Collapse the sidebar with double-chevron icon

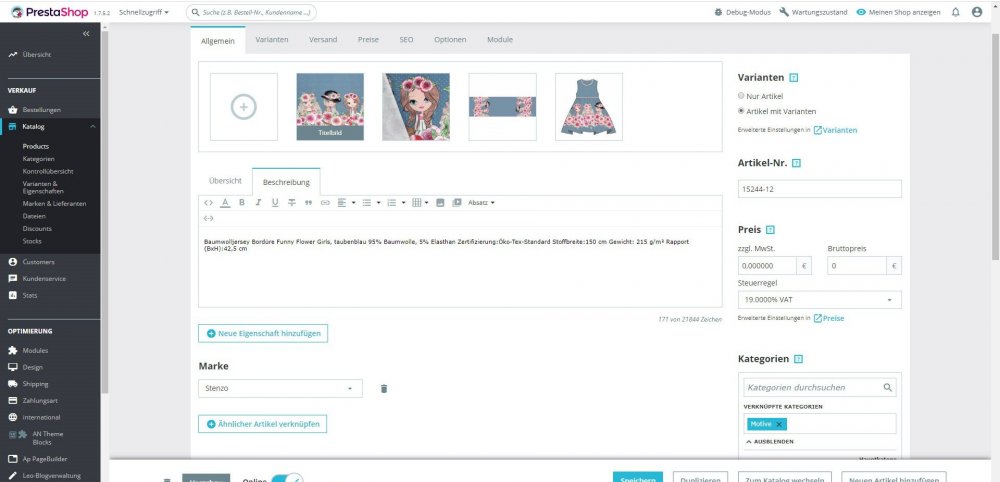point(86,34)
